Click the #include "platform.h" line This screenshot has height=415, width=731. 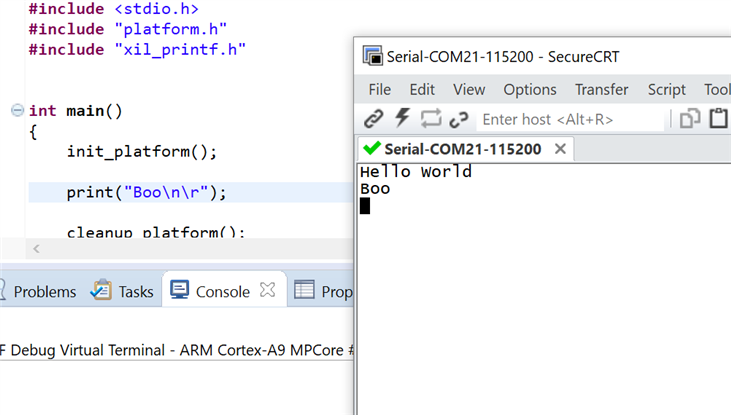click(x=128, y=29)
